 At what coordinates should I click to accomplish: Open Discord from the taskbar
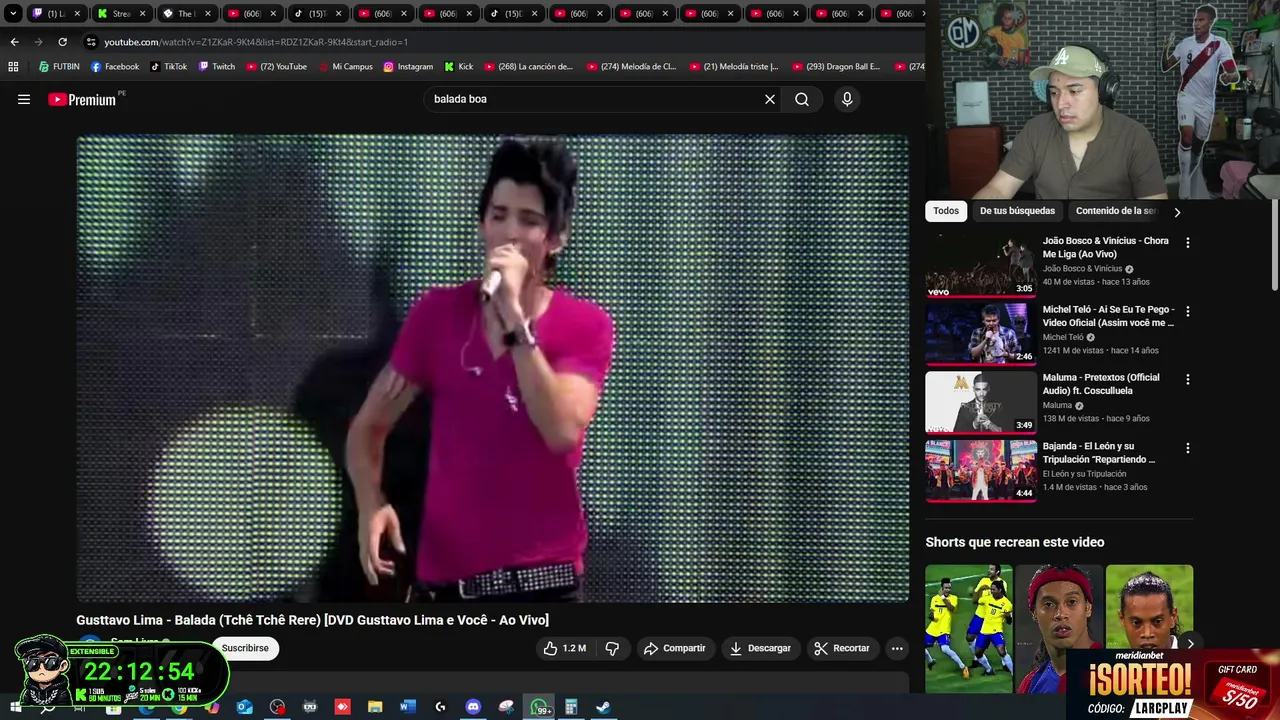[x=473, y=707]
